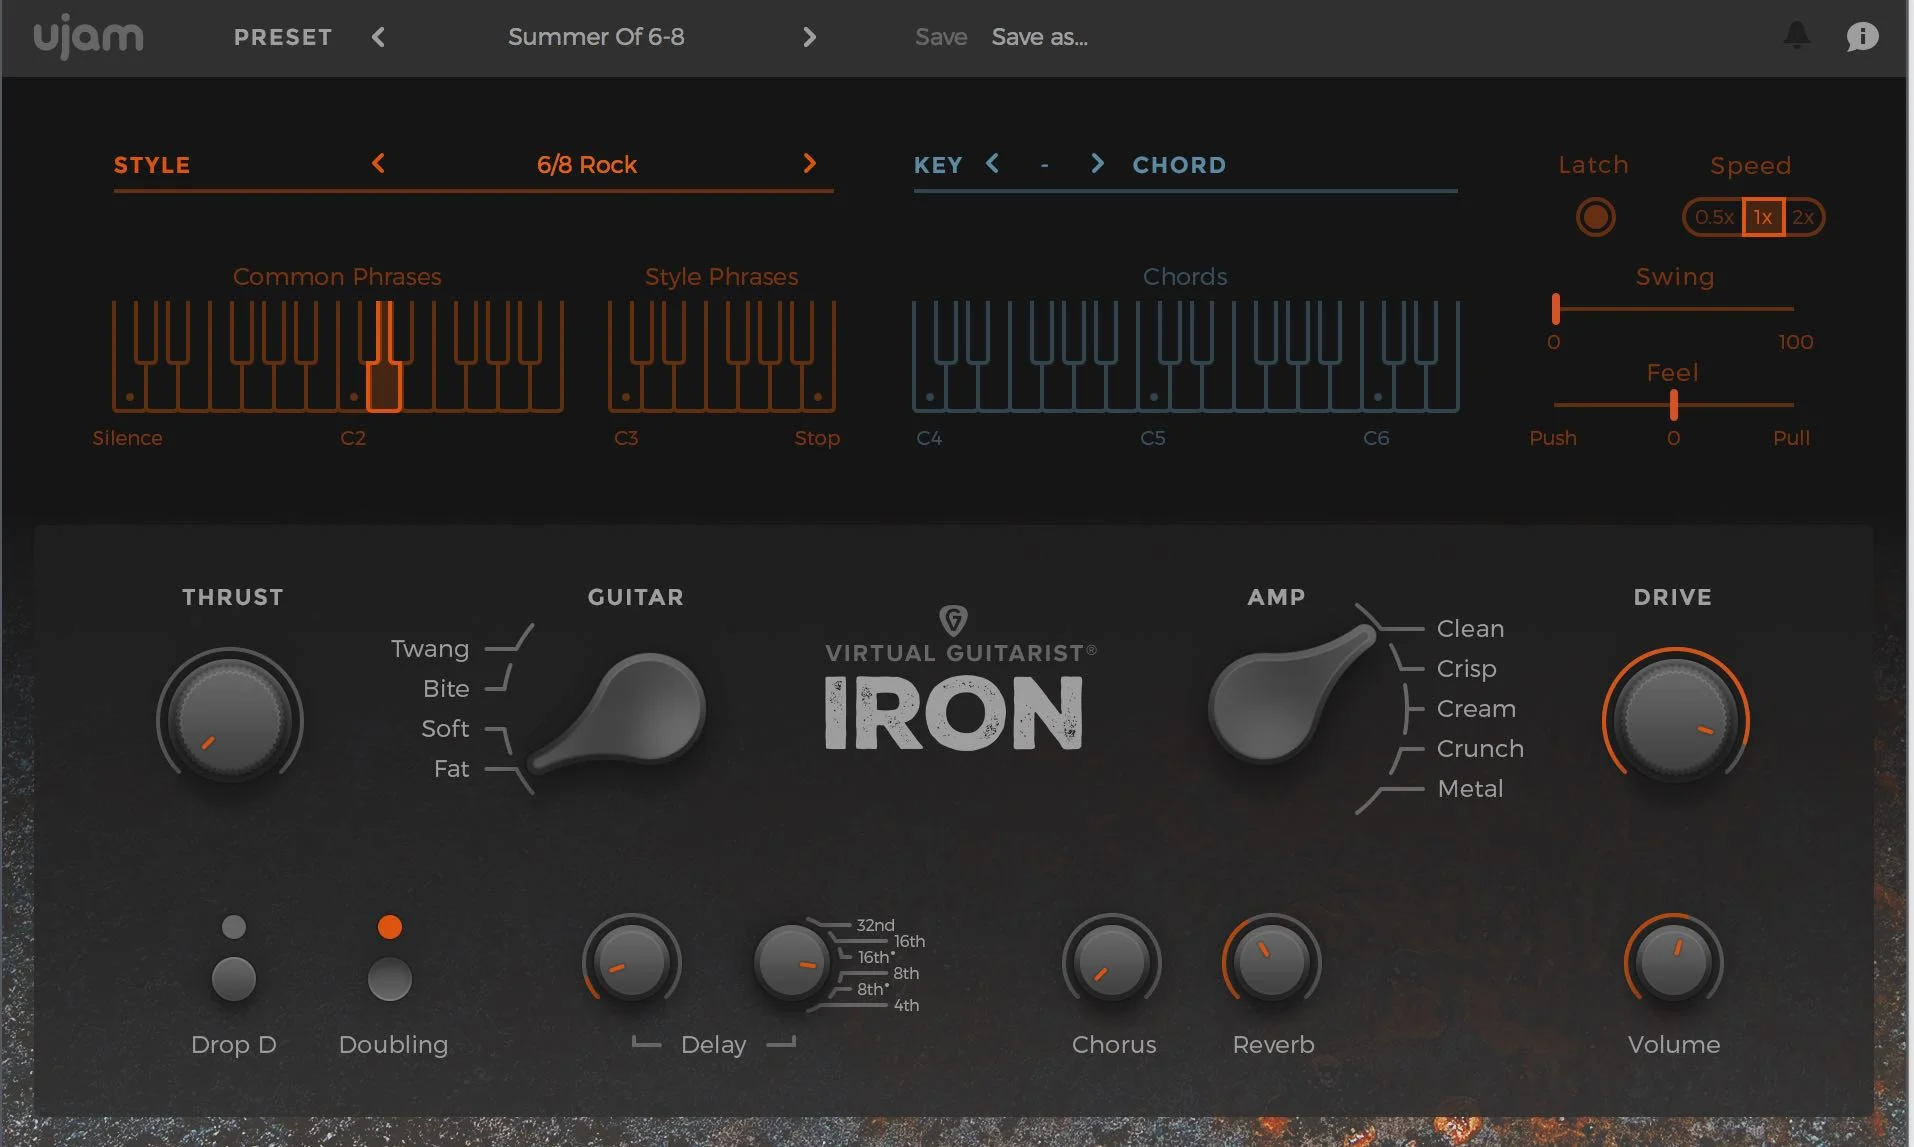Select the Cream amp

(x=1476, y=709)
